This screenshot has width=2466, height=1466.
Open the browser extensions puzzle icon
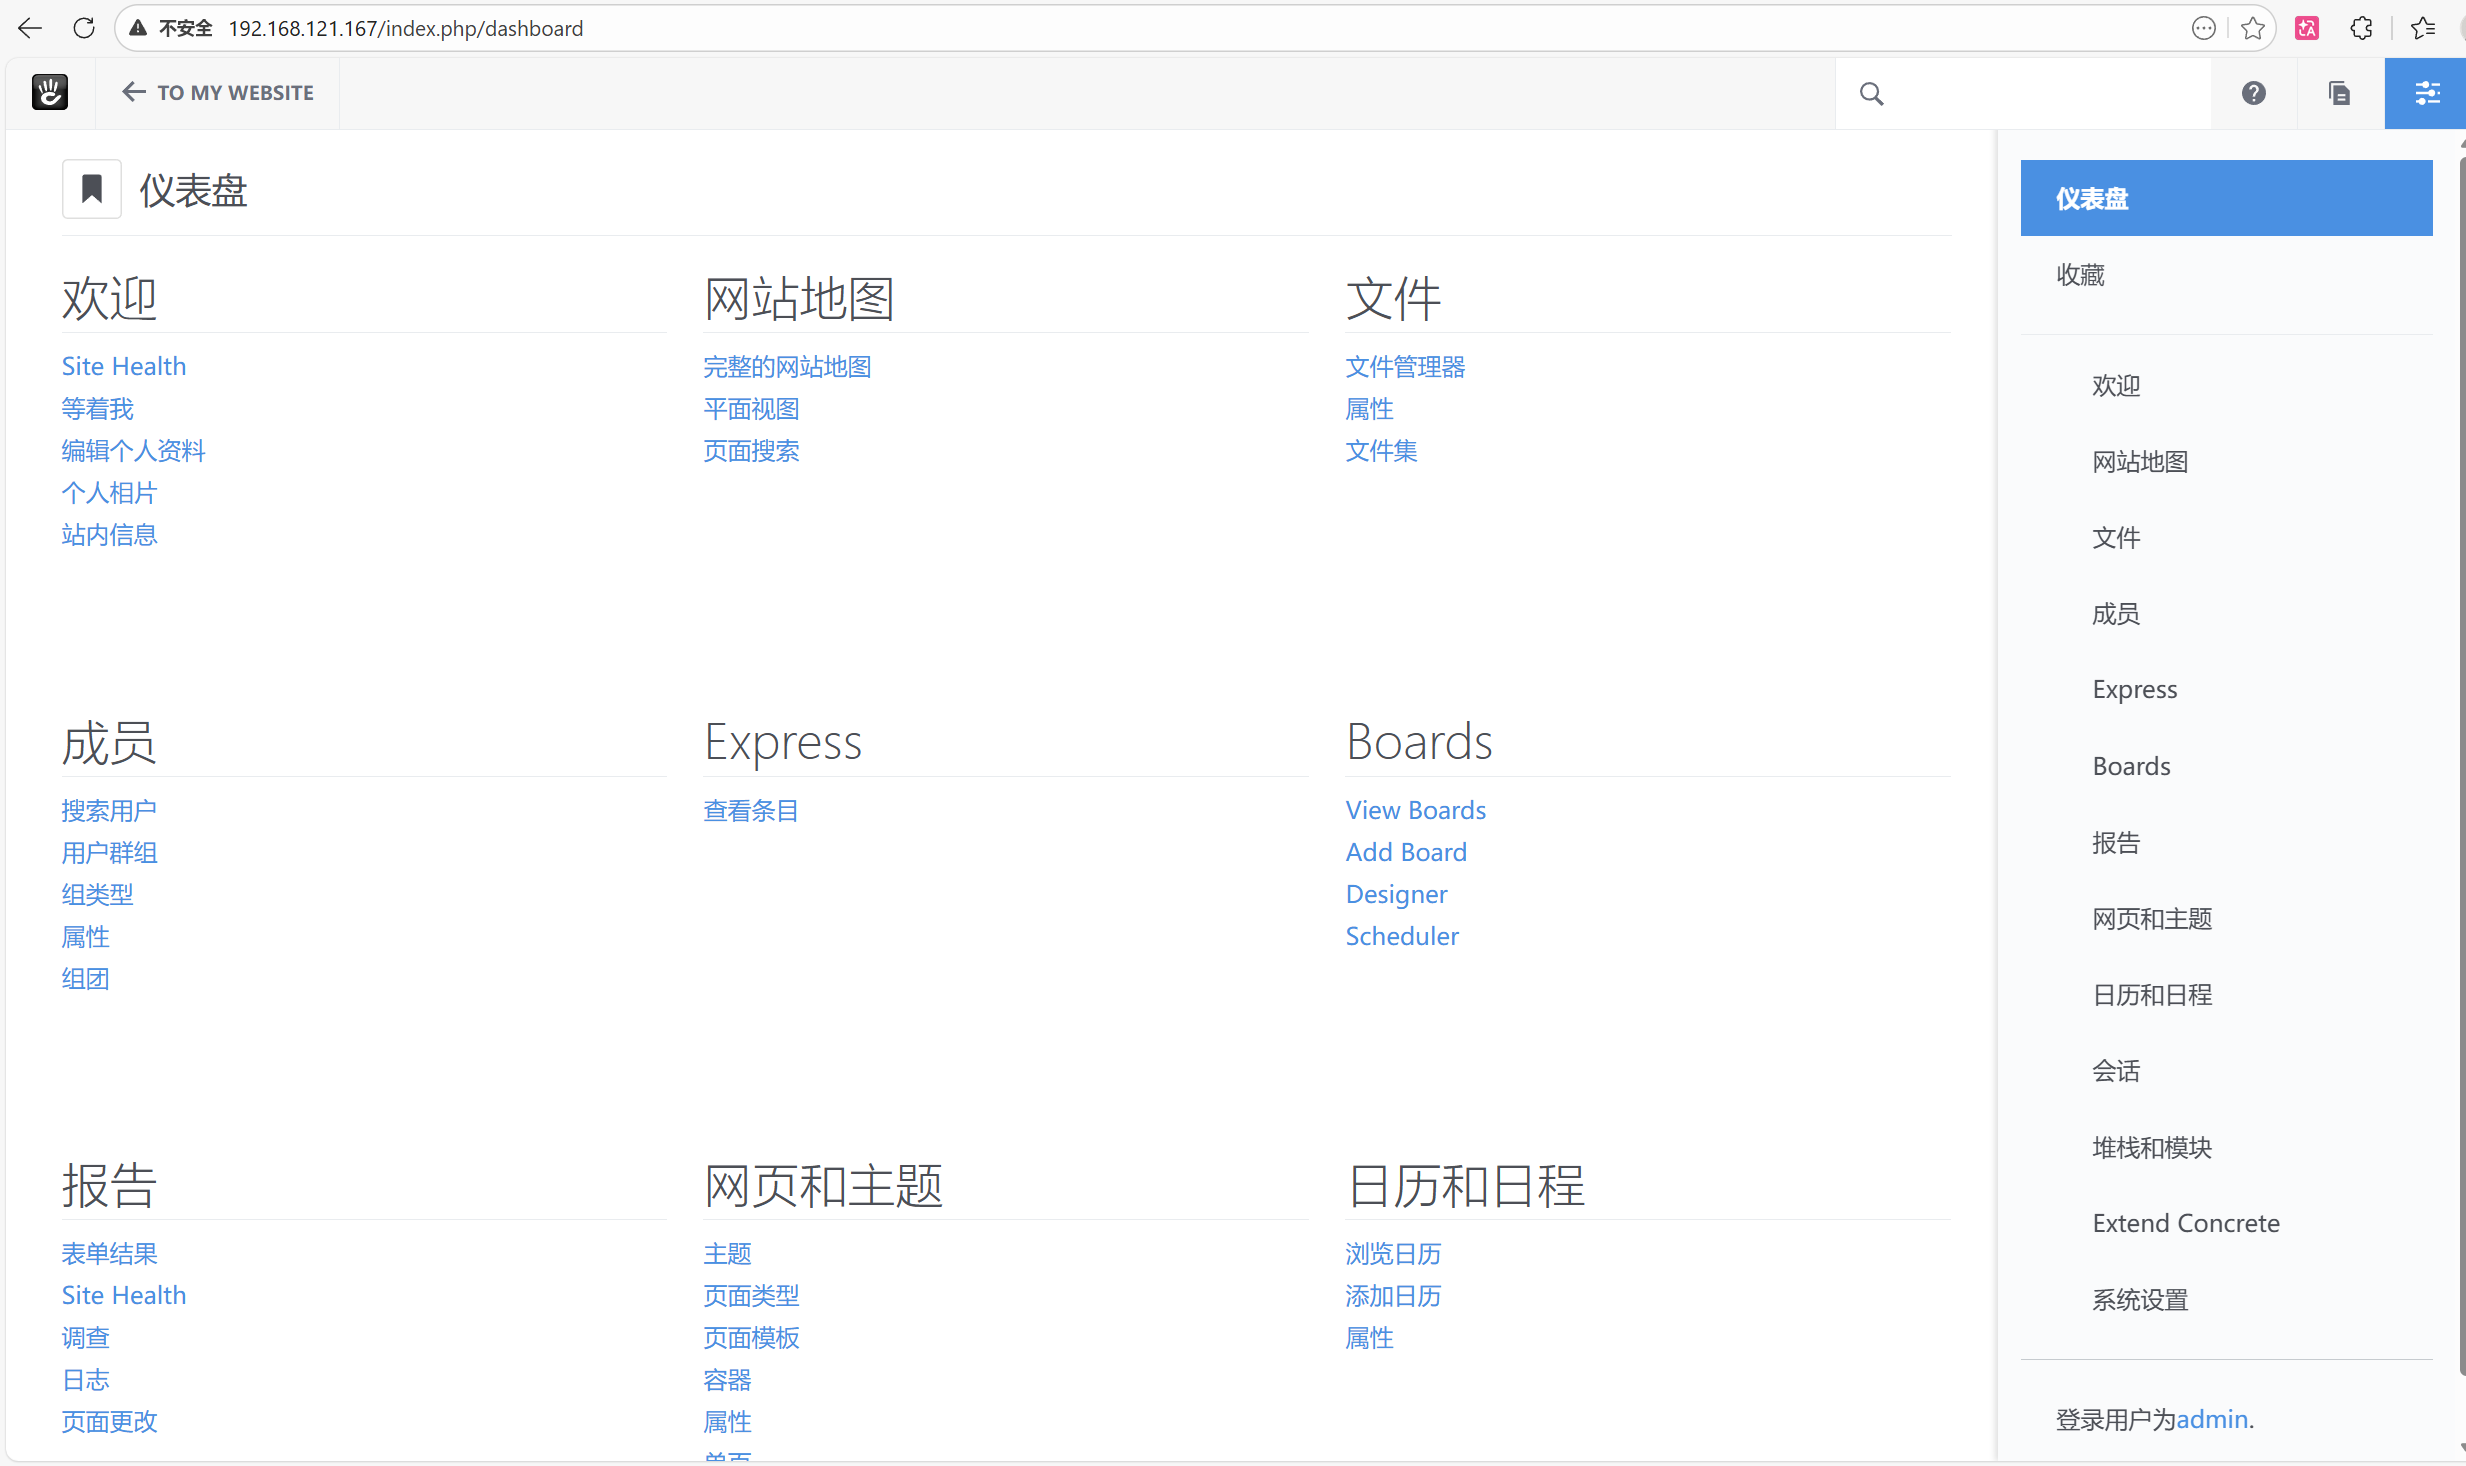pyautogui.click(x=2361, y=28)
